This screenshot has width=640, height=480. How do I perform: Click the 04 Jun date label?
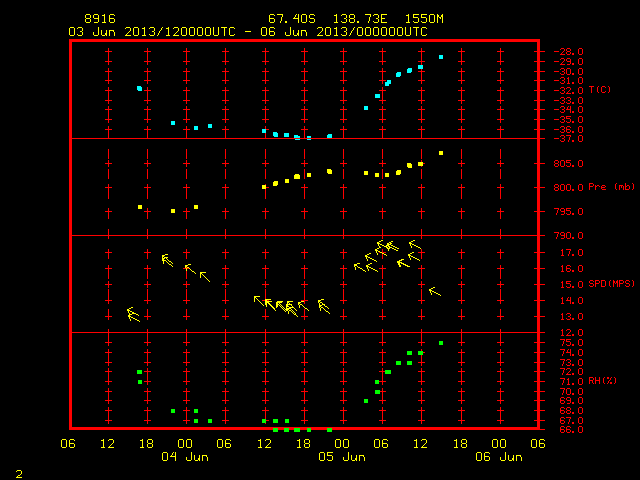tap(185, 457)
